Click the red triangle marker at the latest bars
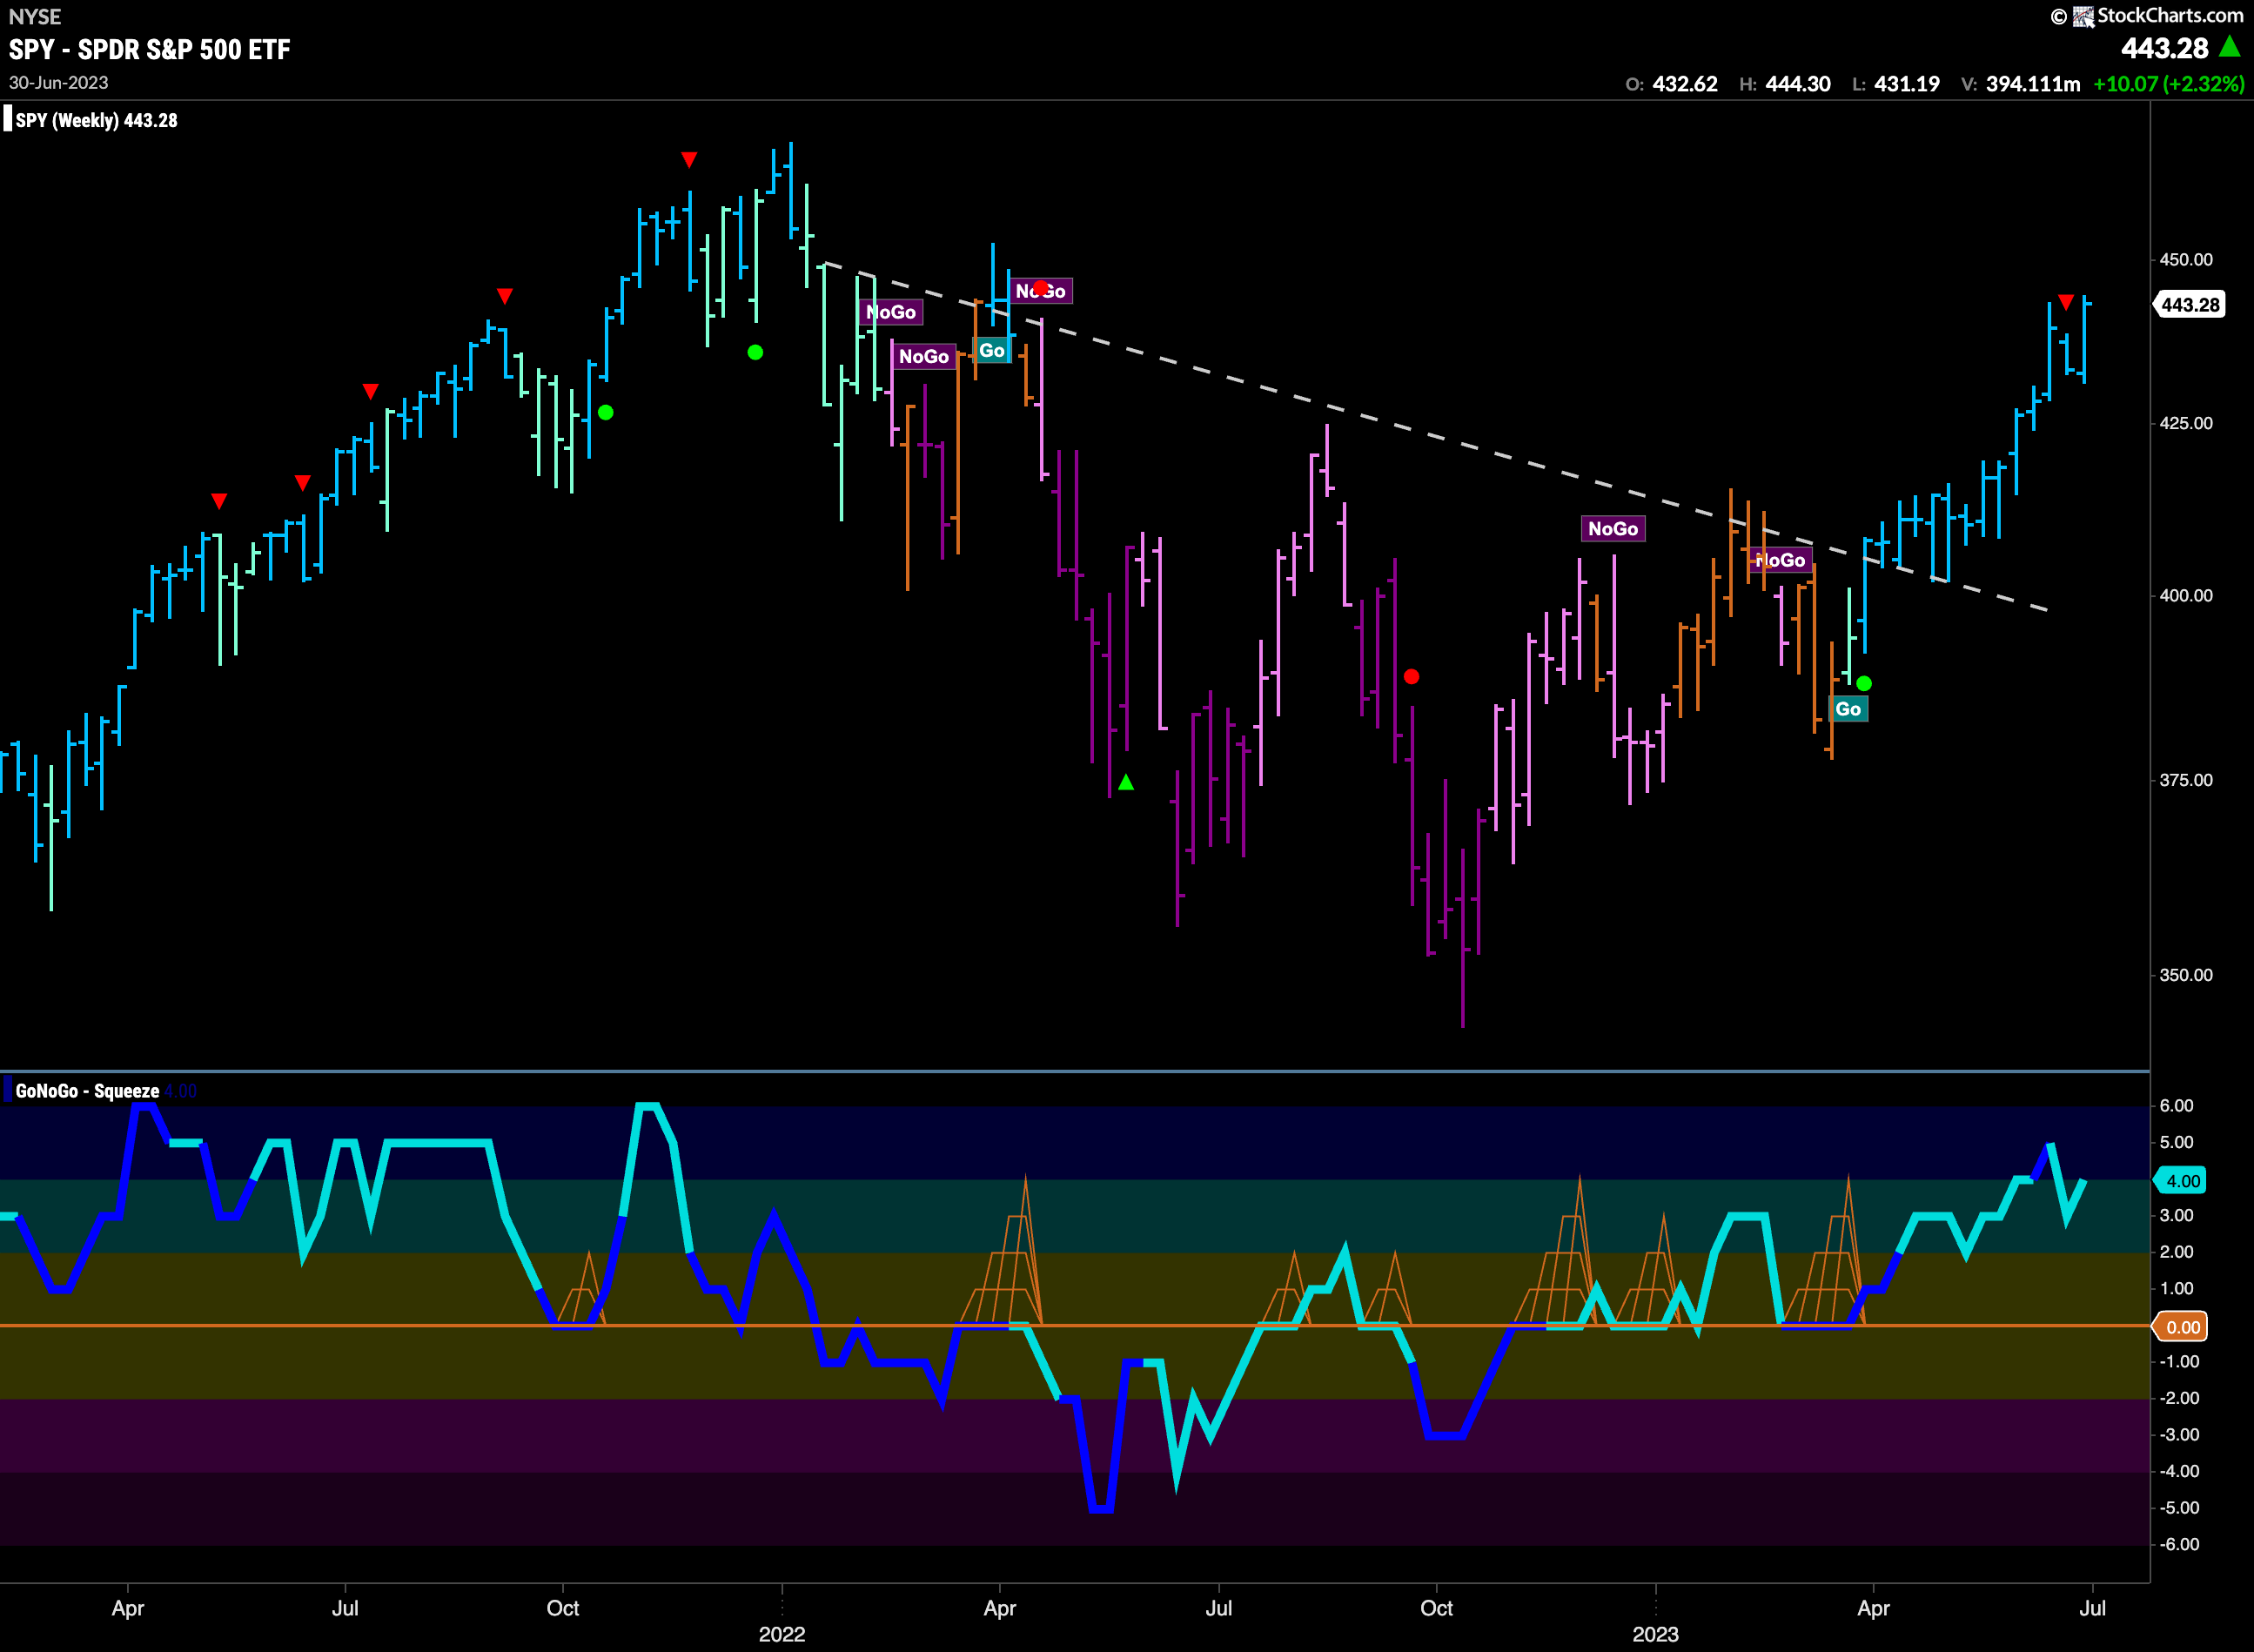Viewport: 2254px width, 1652px height. pos(2066,302)
